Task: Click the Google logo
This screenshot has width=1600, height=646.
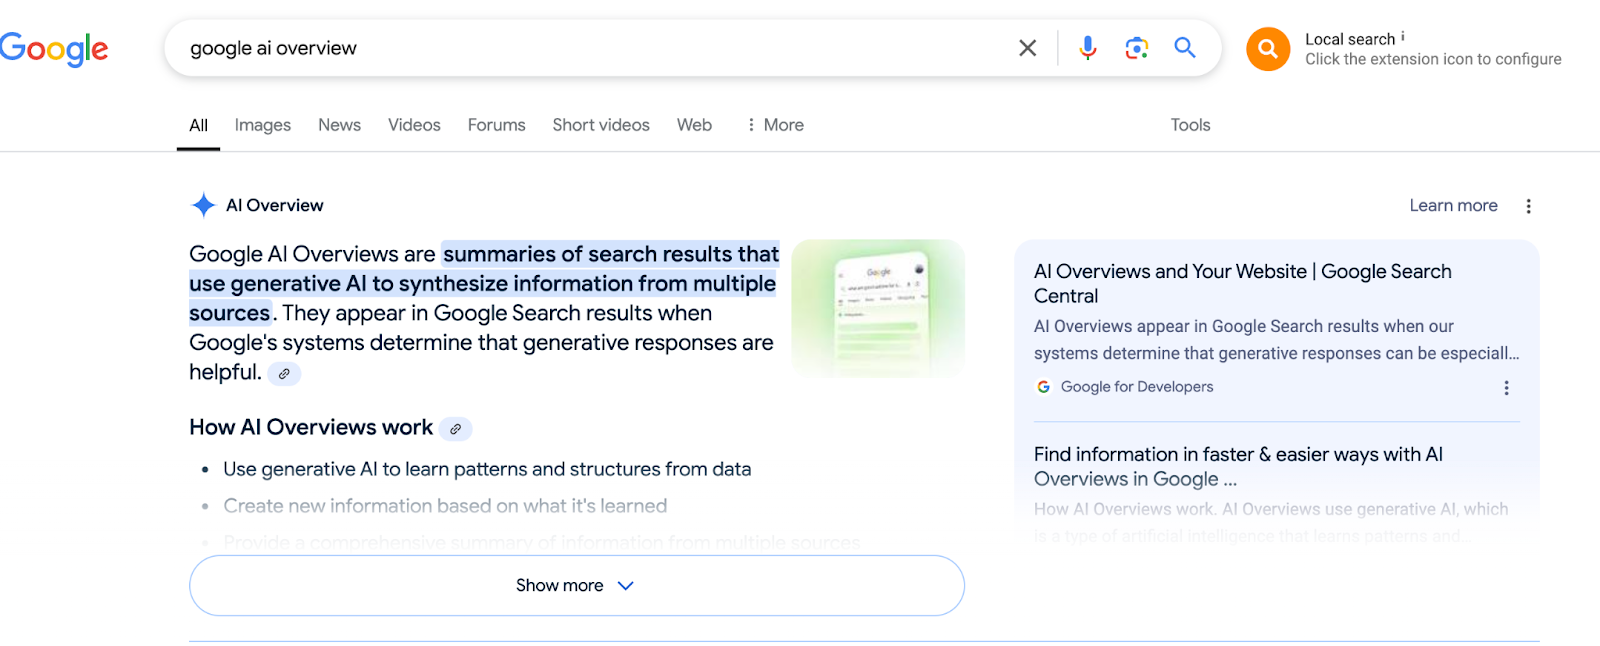Action: (54, 48)
